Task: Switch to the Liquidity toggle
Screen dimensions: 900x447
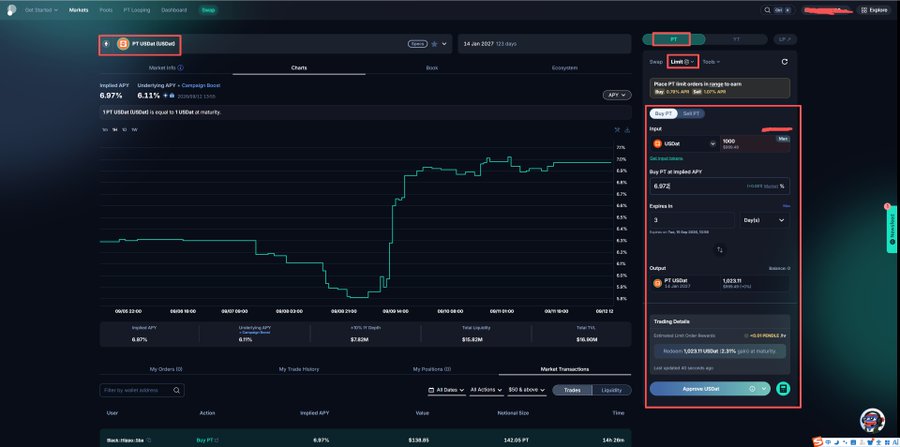Action: pos(612,390)
